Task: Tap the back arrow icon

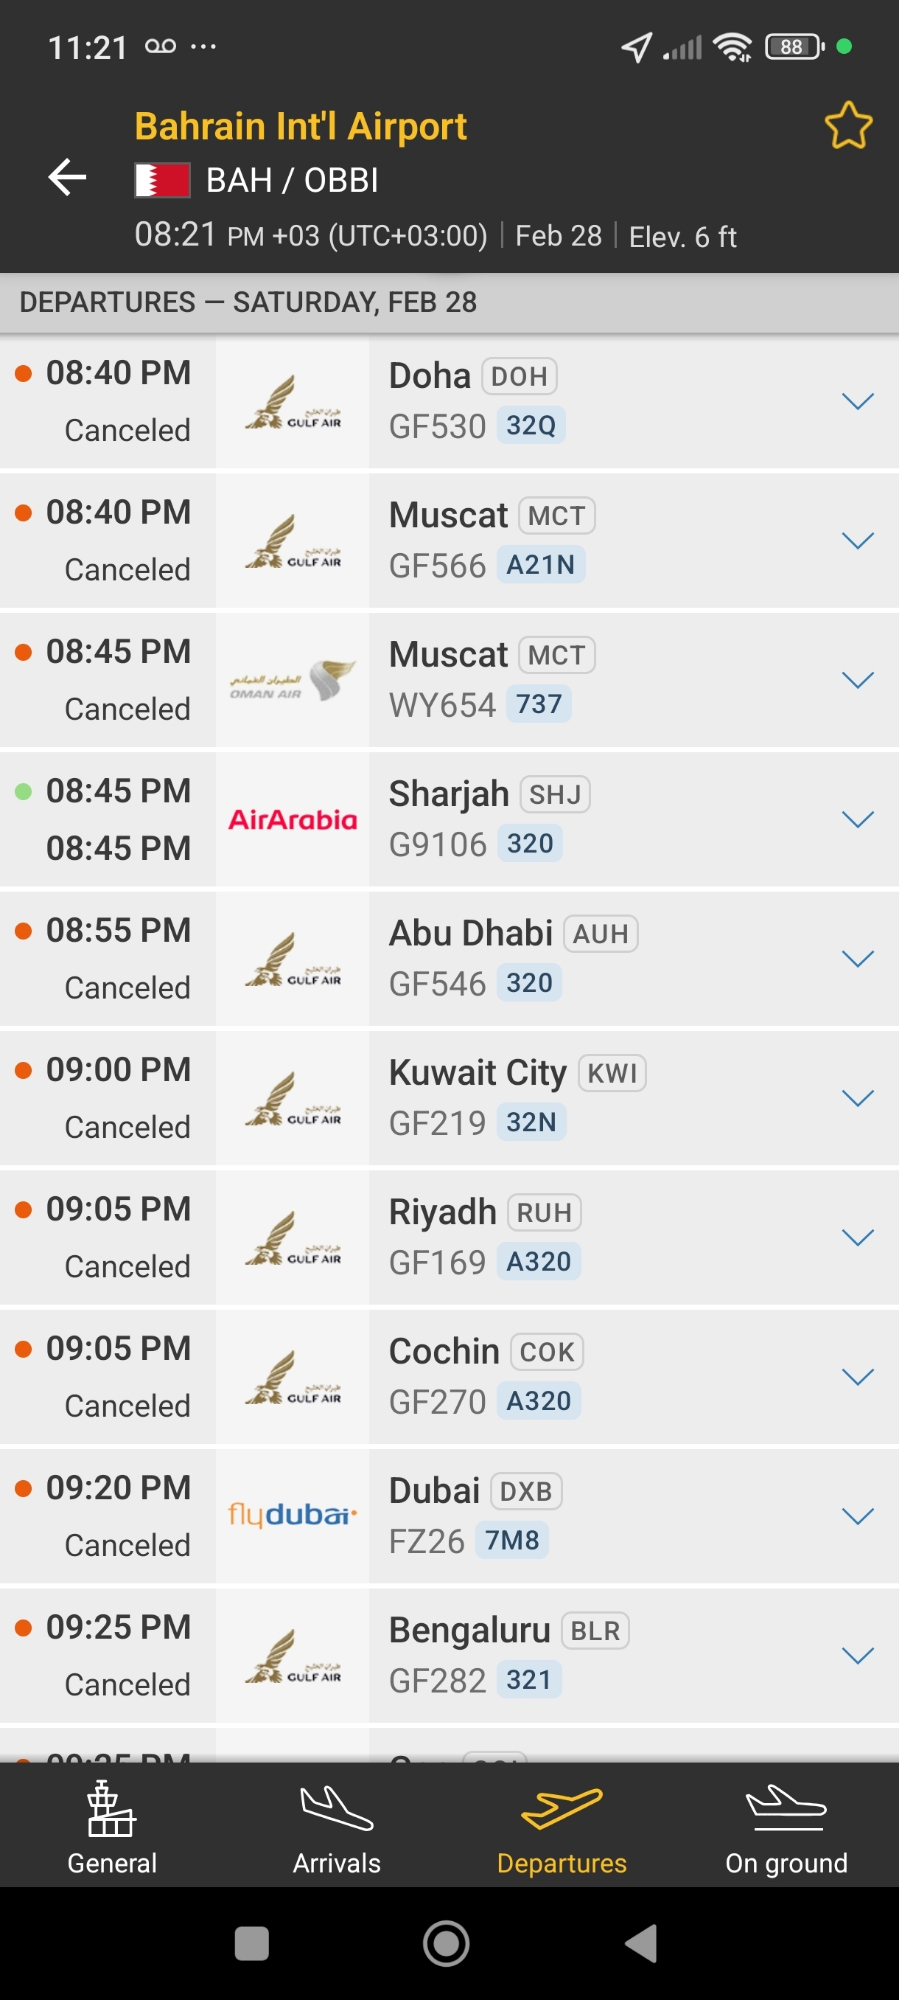Action: tap(68, 178)
